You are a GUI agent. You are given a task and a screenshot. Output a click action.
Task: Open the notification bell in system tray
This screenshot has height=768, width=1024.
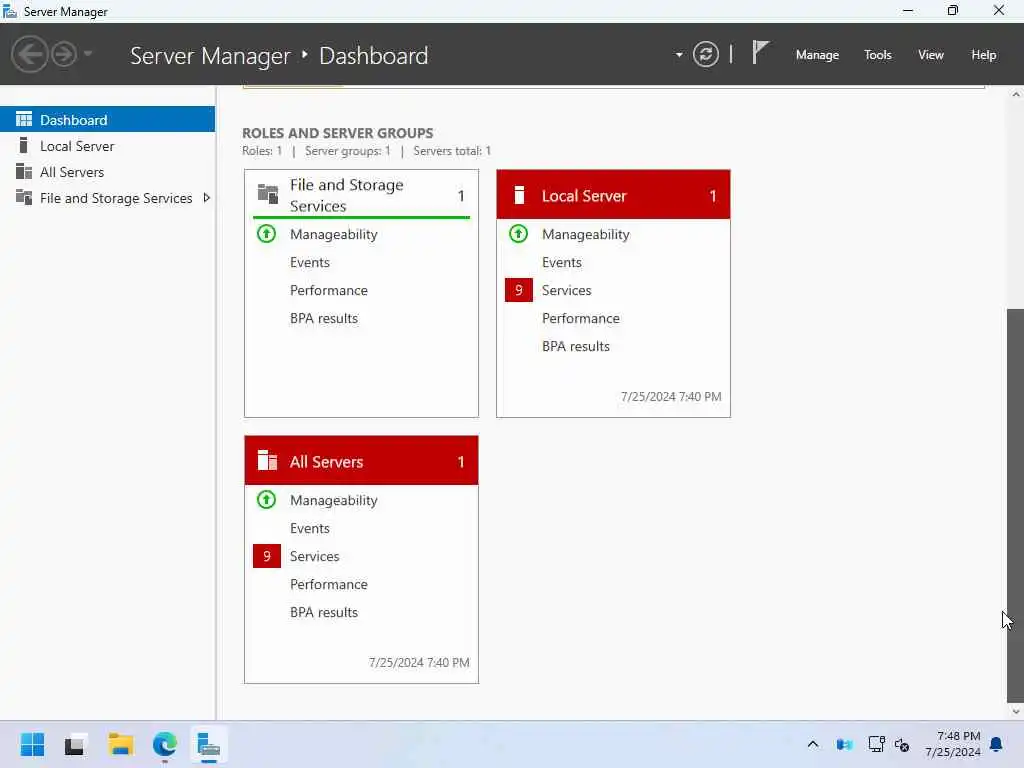click(996, 744)
